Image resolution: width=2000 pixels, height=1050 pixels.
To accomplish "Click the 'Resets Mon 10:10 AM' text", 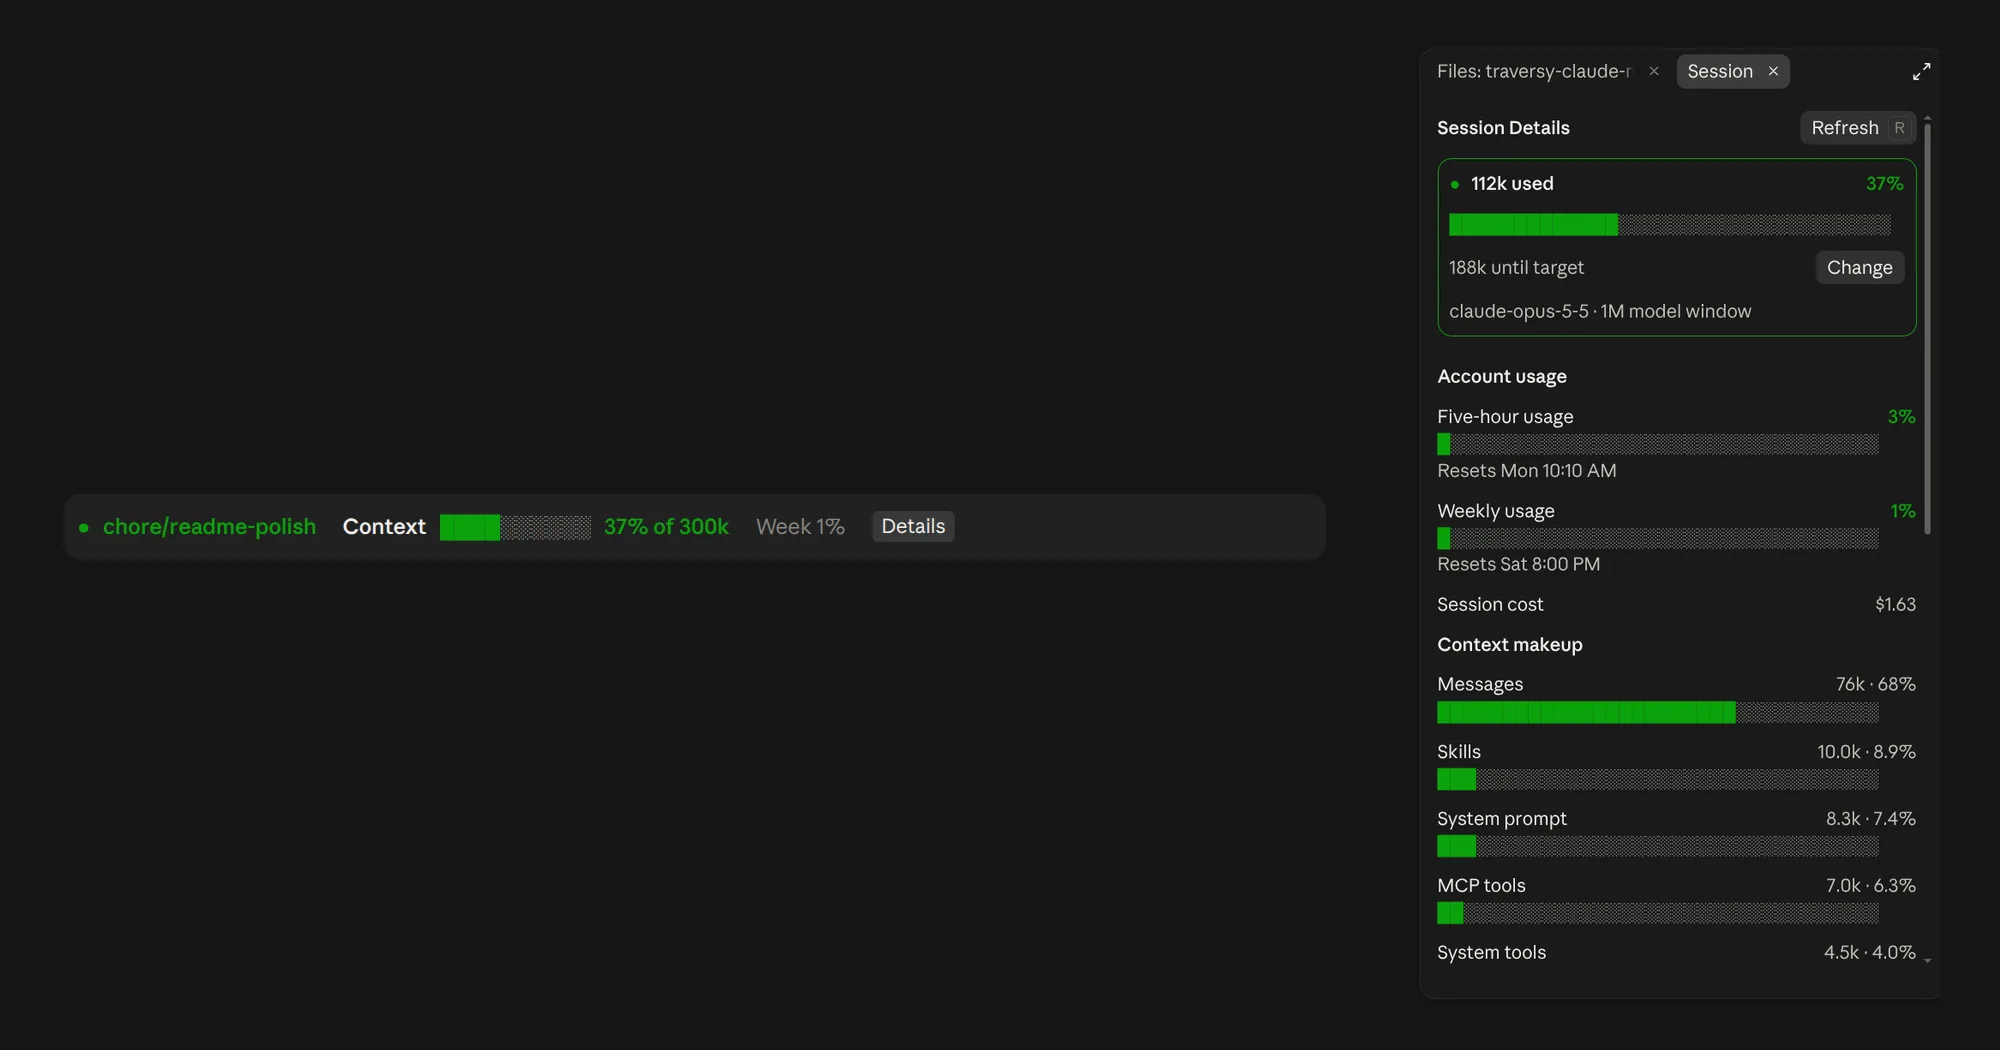I will pos(1526,470).
